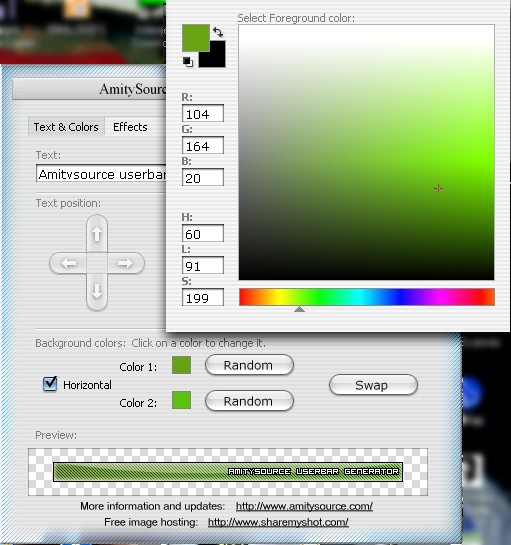The height and width of the screenshot is (545, 511).
Task: Click the Random button for Color 2
Action: coord(249,401)
